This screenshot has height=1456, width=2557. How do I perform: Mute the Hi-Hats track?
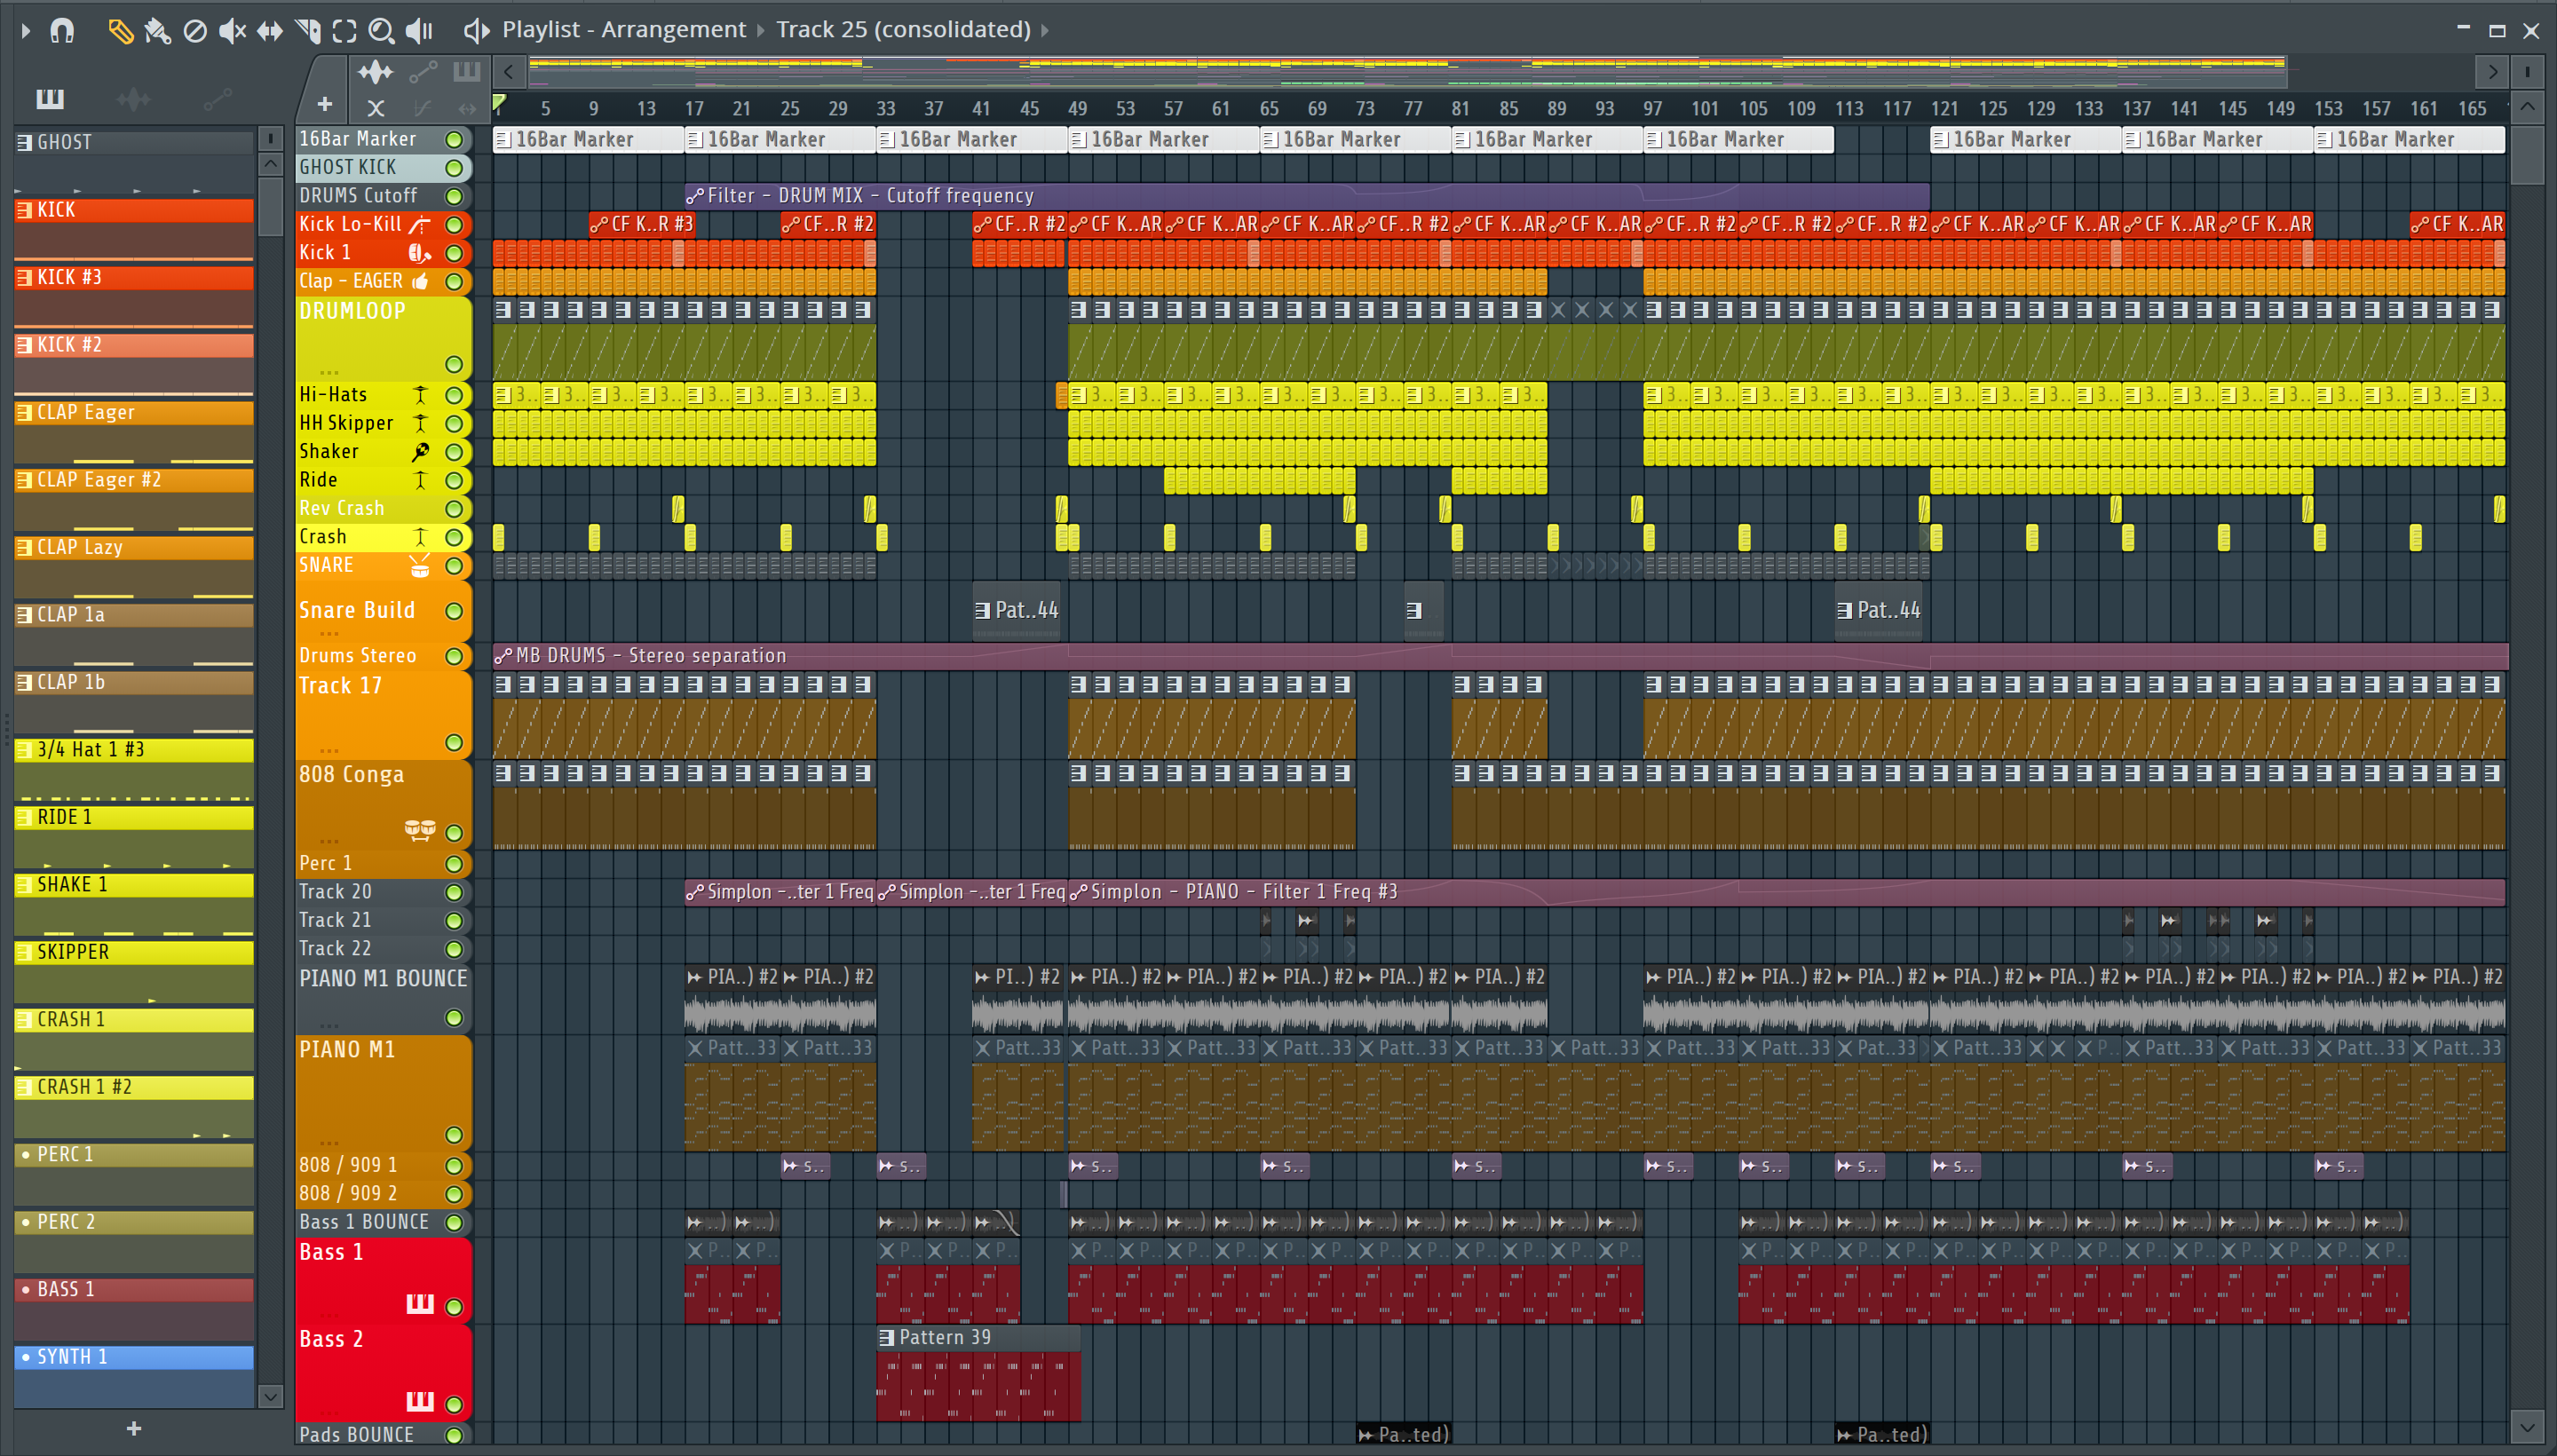[x=454, y=396]
